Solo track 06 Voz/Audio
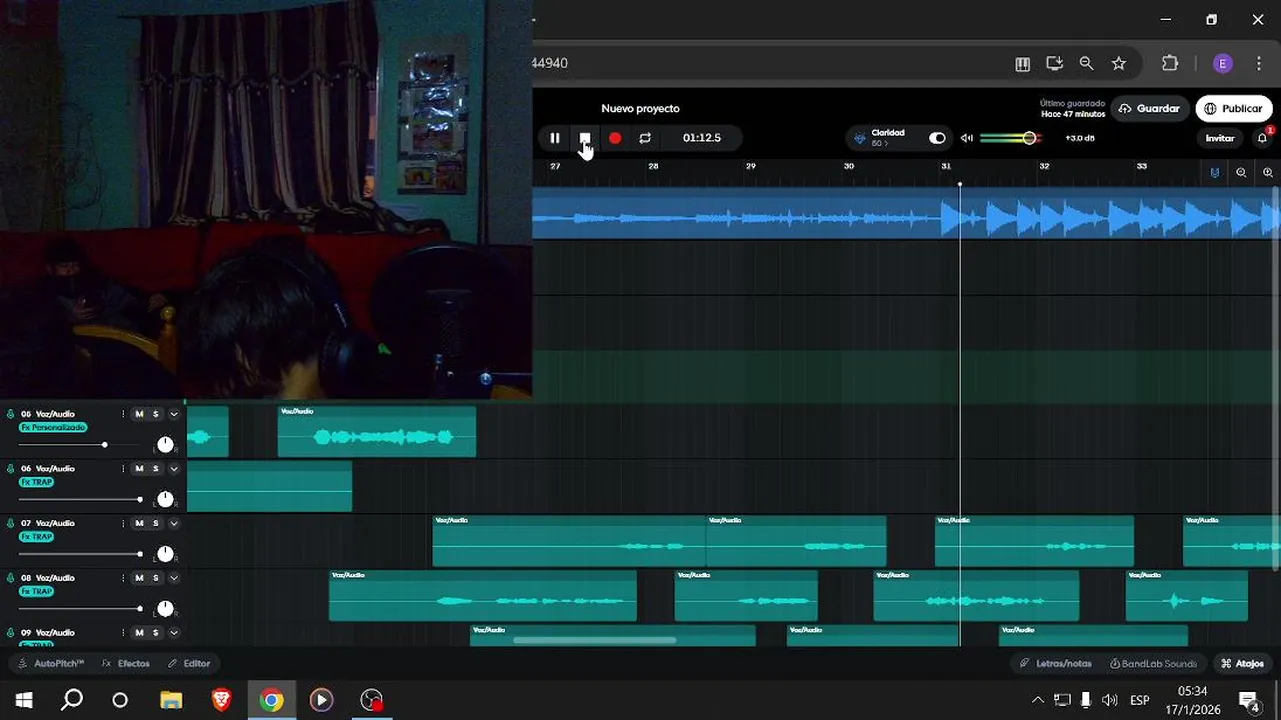The height and width of the screenshot is (720, 1281). pos(156,469)
